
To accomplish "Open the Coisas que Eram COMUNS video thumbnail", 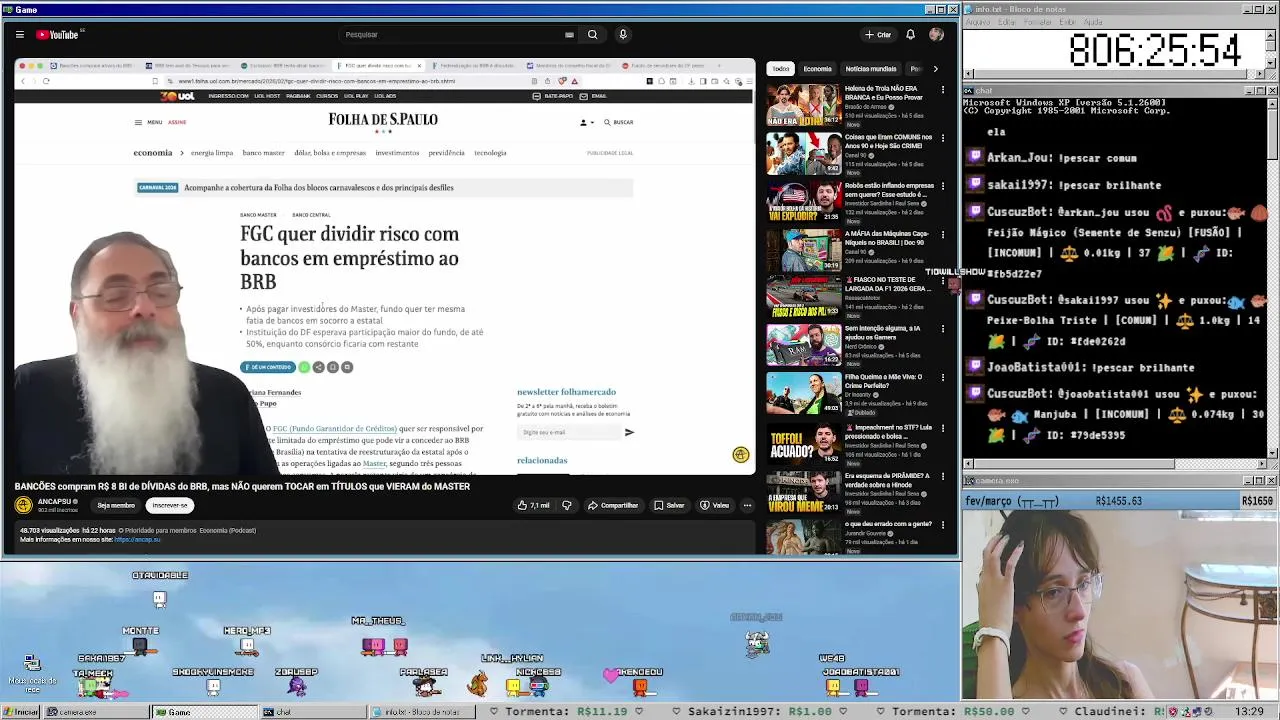I will point(804,153).
